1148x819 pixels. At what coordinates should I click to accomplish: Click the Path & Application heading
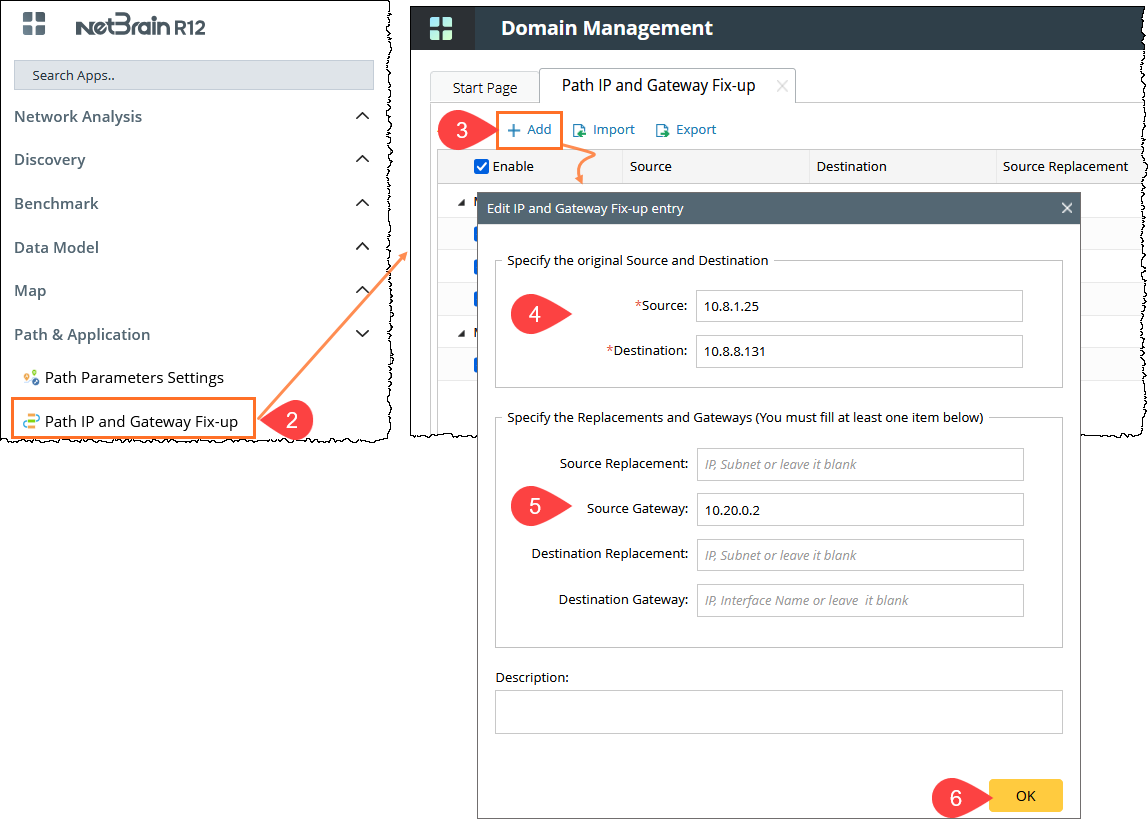tap(82, 334)
